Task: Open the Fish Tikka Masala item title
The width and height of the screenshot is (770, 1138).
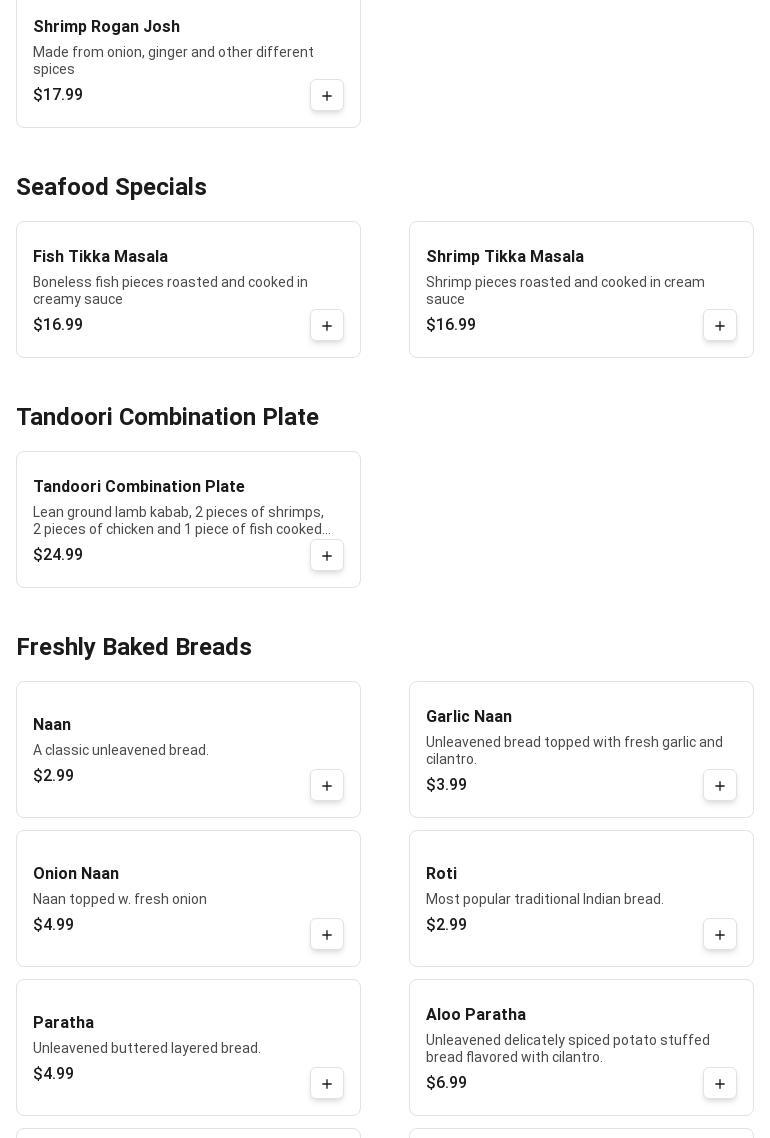Action: pos(100,257)
